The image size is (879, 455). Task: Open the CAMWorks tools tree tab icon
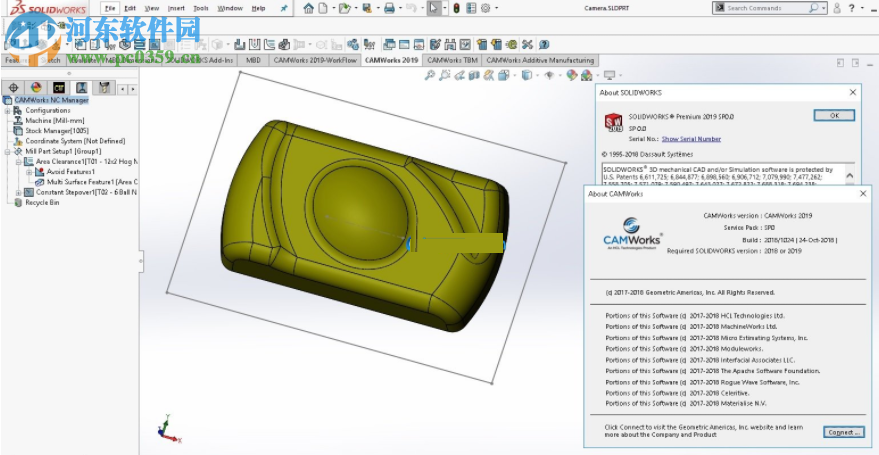pyautogui.click(x=104, y=88)
